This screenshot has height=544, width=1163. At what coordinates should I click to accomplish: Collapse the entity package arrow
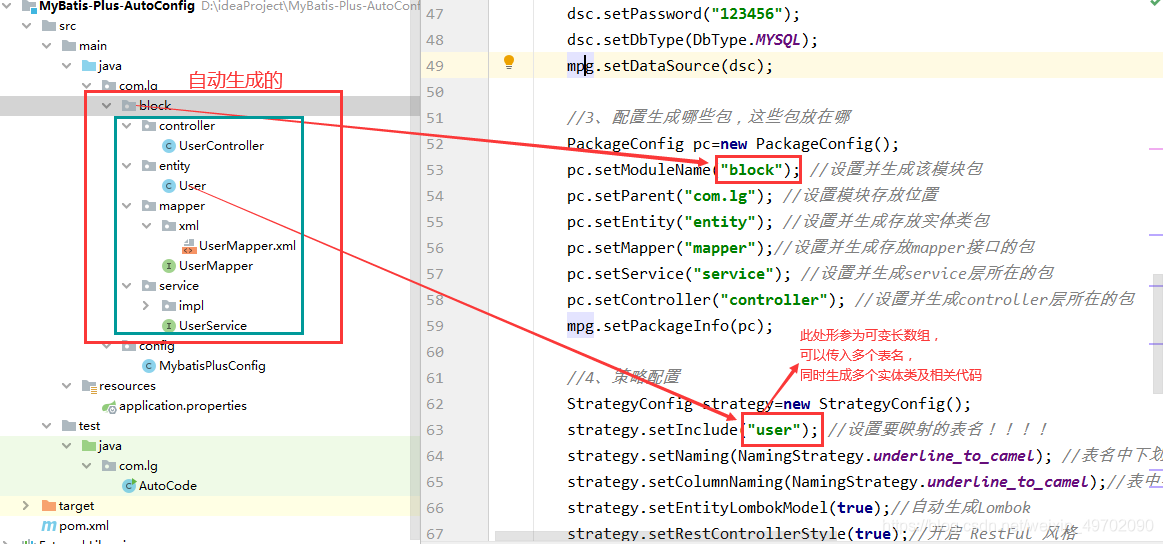click(x=127, y=166)
